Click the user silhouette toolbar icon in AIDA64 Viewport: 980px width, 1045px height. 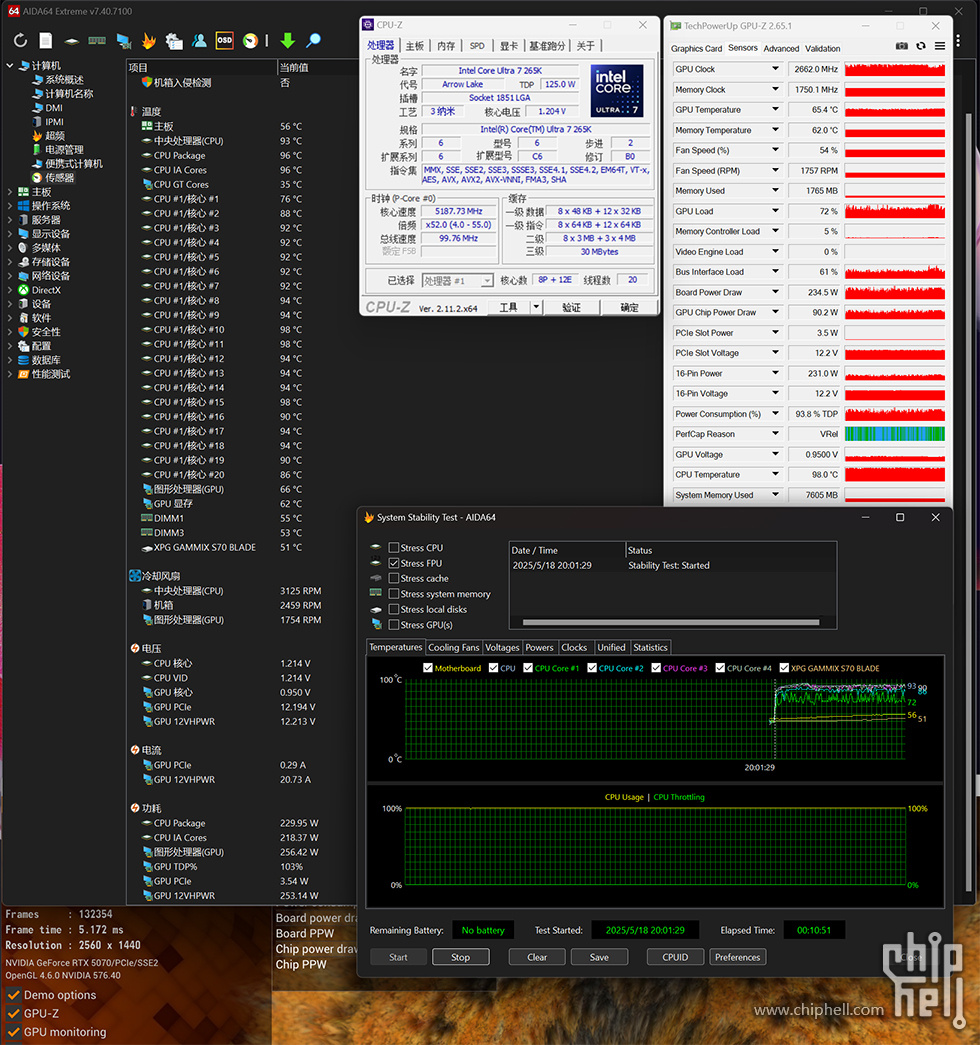click(199, 41)
